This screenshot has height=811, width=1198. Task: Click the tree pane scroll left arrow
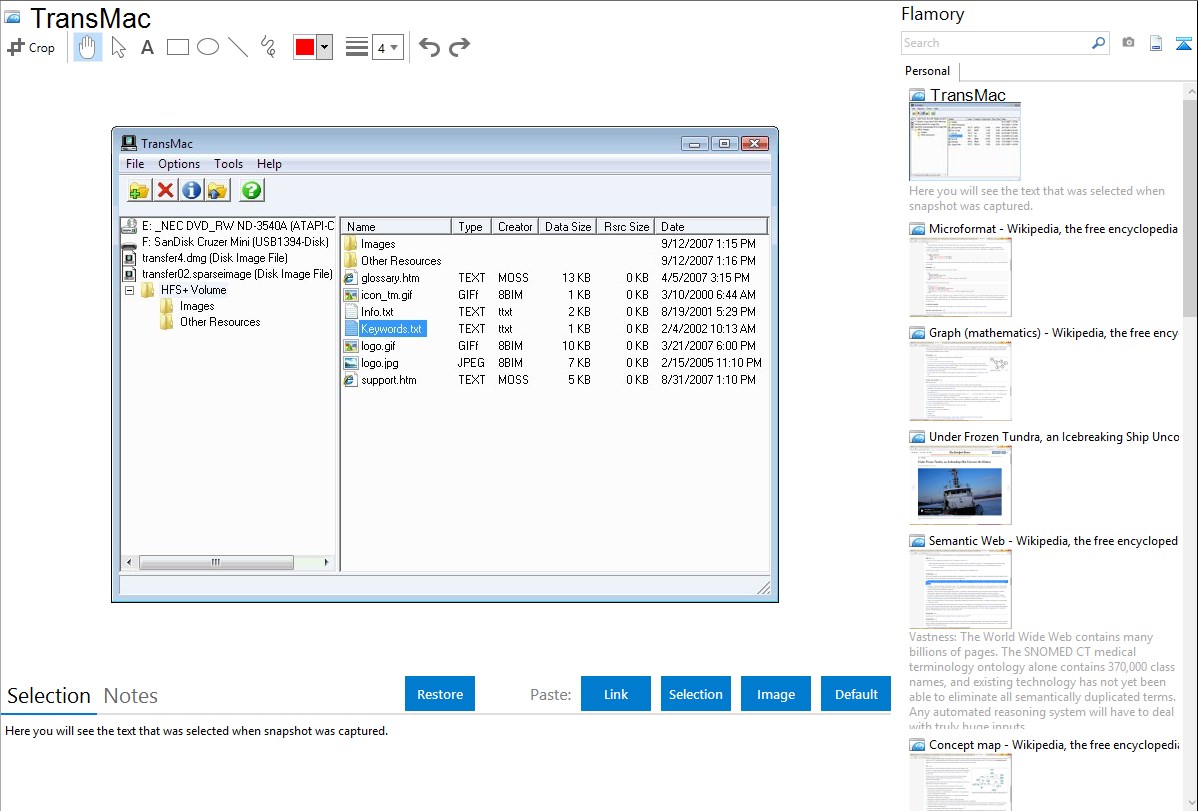(x=129, y=563)
